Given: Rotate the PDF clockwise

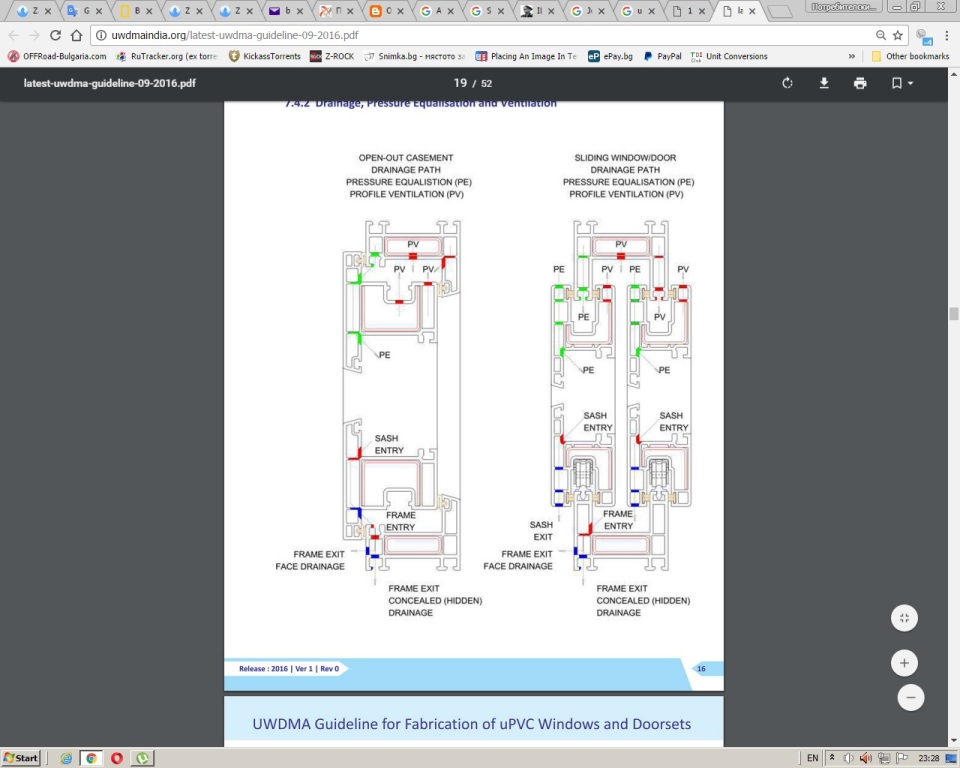Looking at the screenshot, I should pos(788,83).
